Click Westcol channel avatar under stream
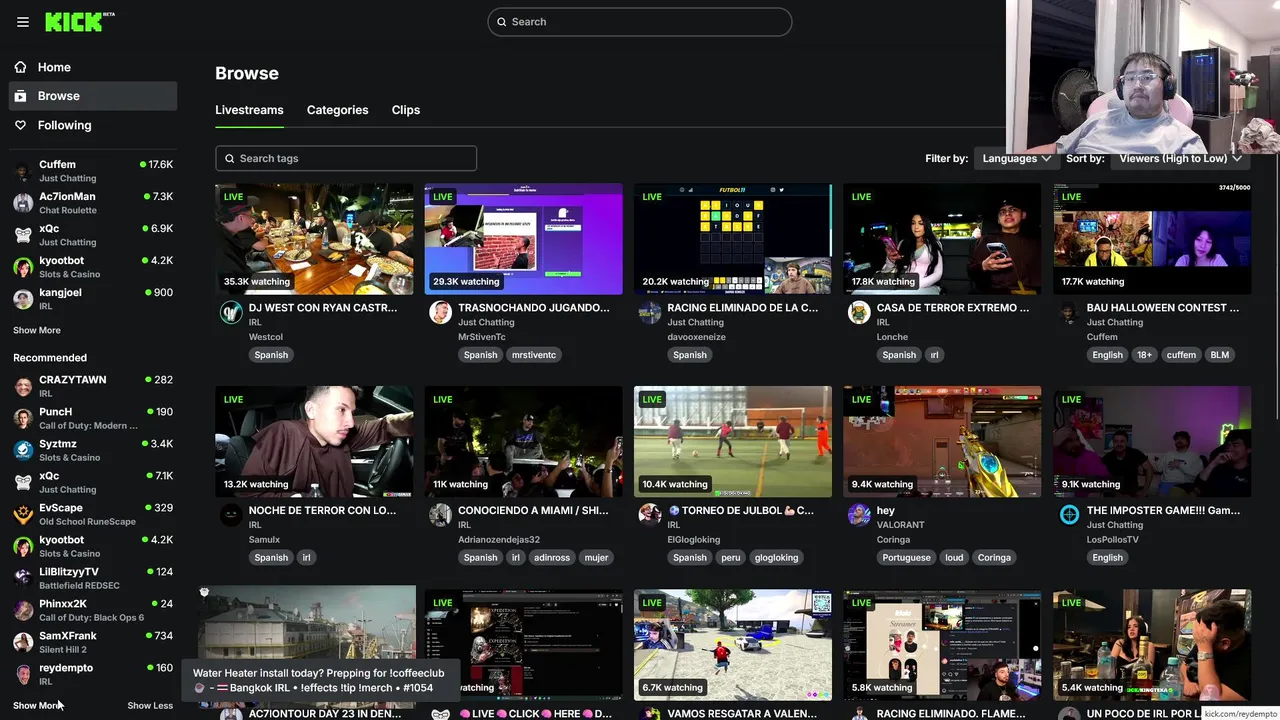The height and width of the screenshot is (720, 1280). (x=231, y=312)
